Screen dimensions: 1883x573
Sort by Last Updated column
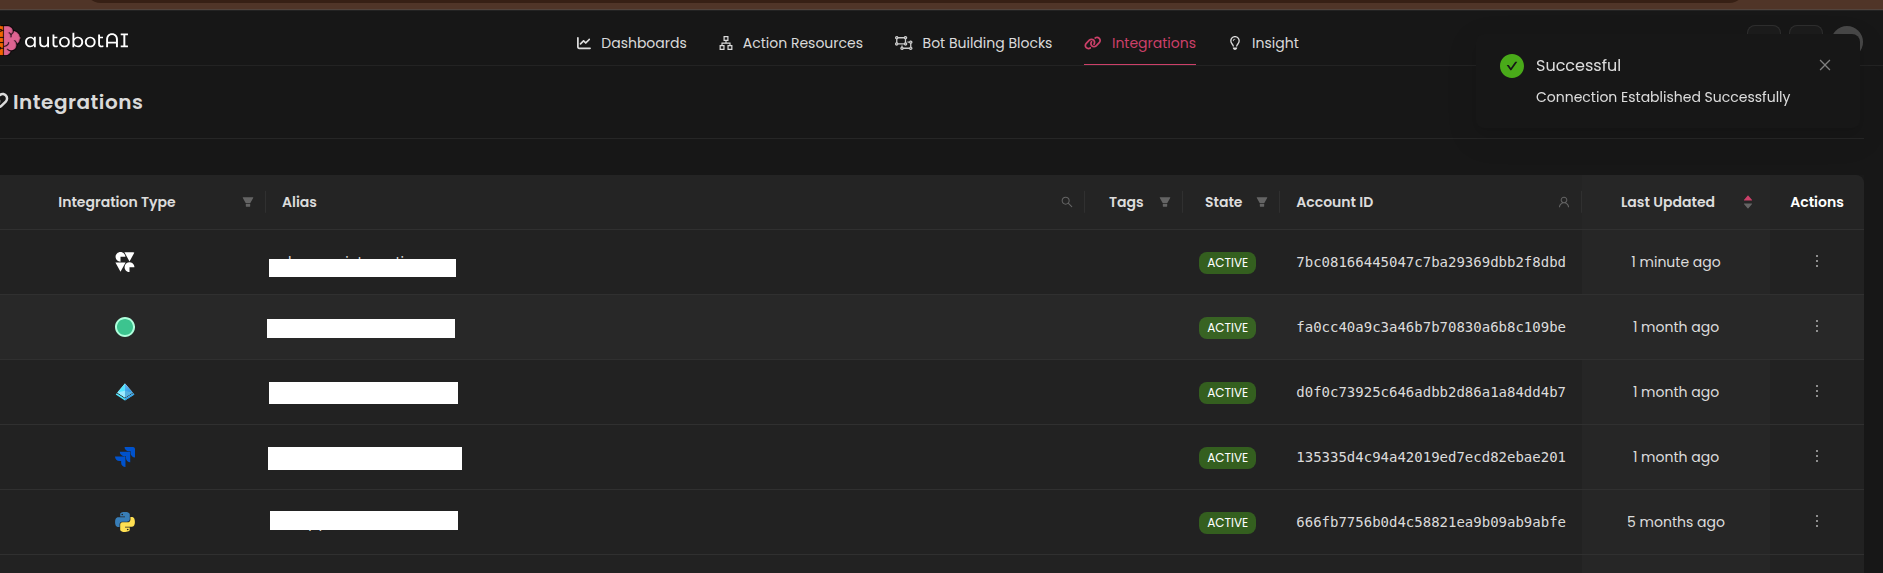tap(1747, 202)
